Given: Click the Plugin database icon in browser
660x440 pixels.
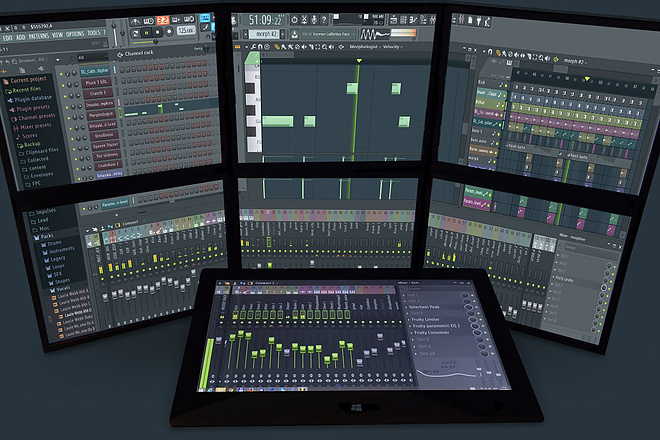Looking at the screenshot, I should (x=10, y=100).
